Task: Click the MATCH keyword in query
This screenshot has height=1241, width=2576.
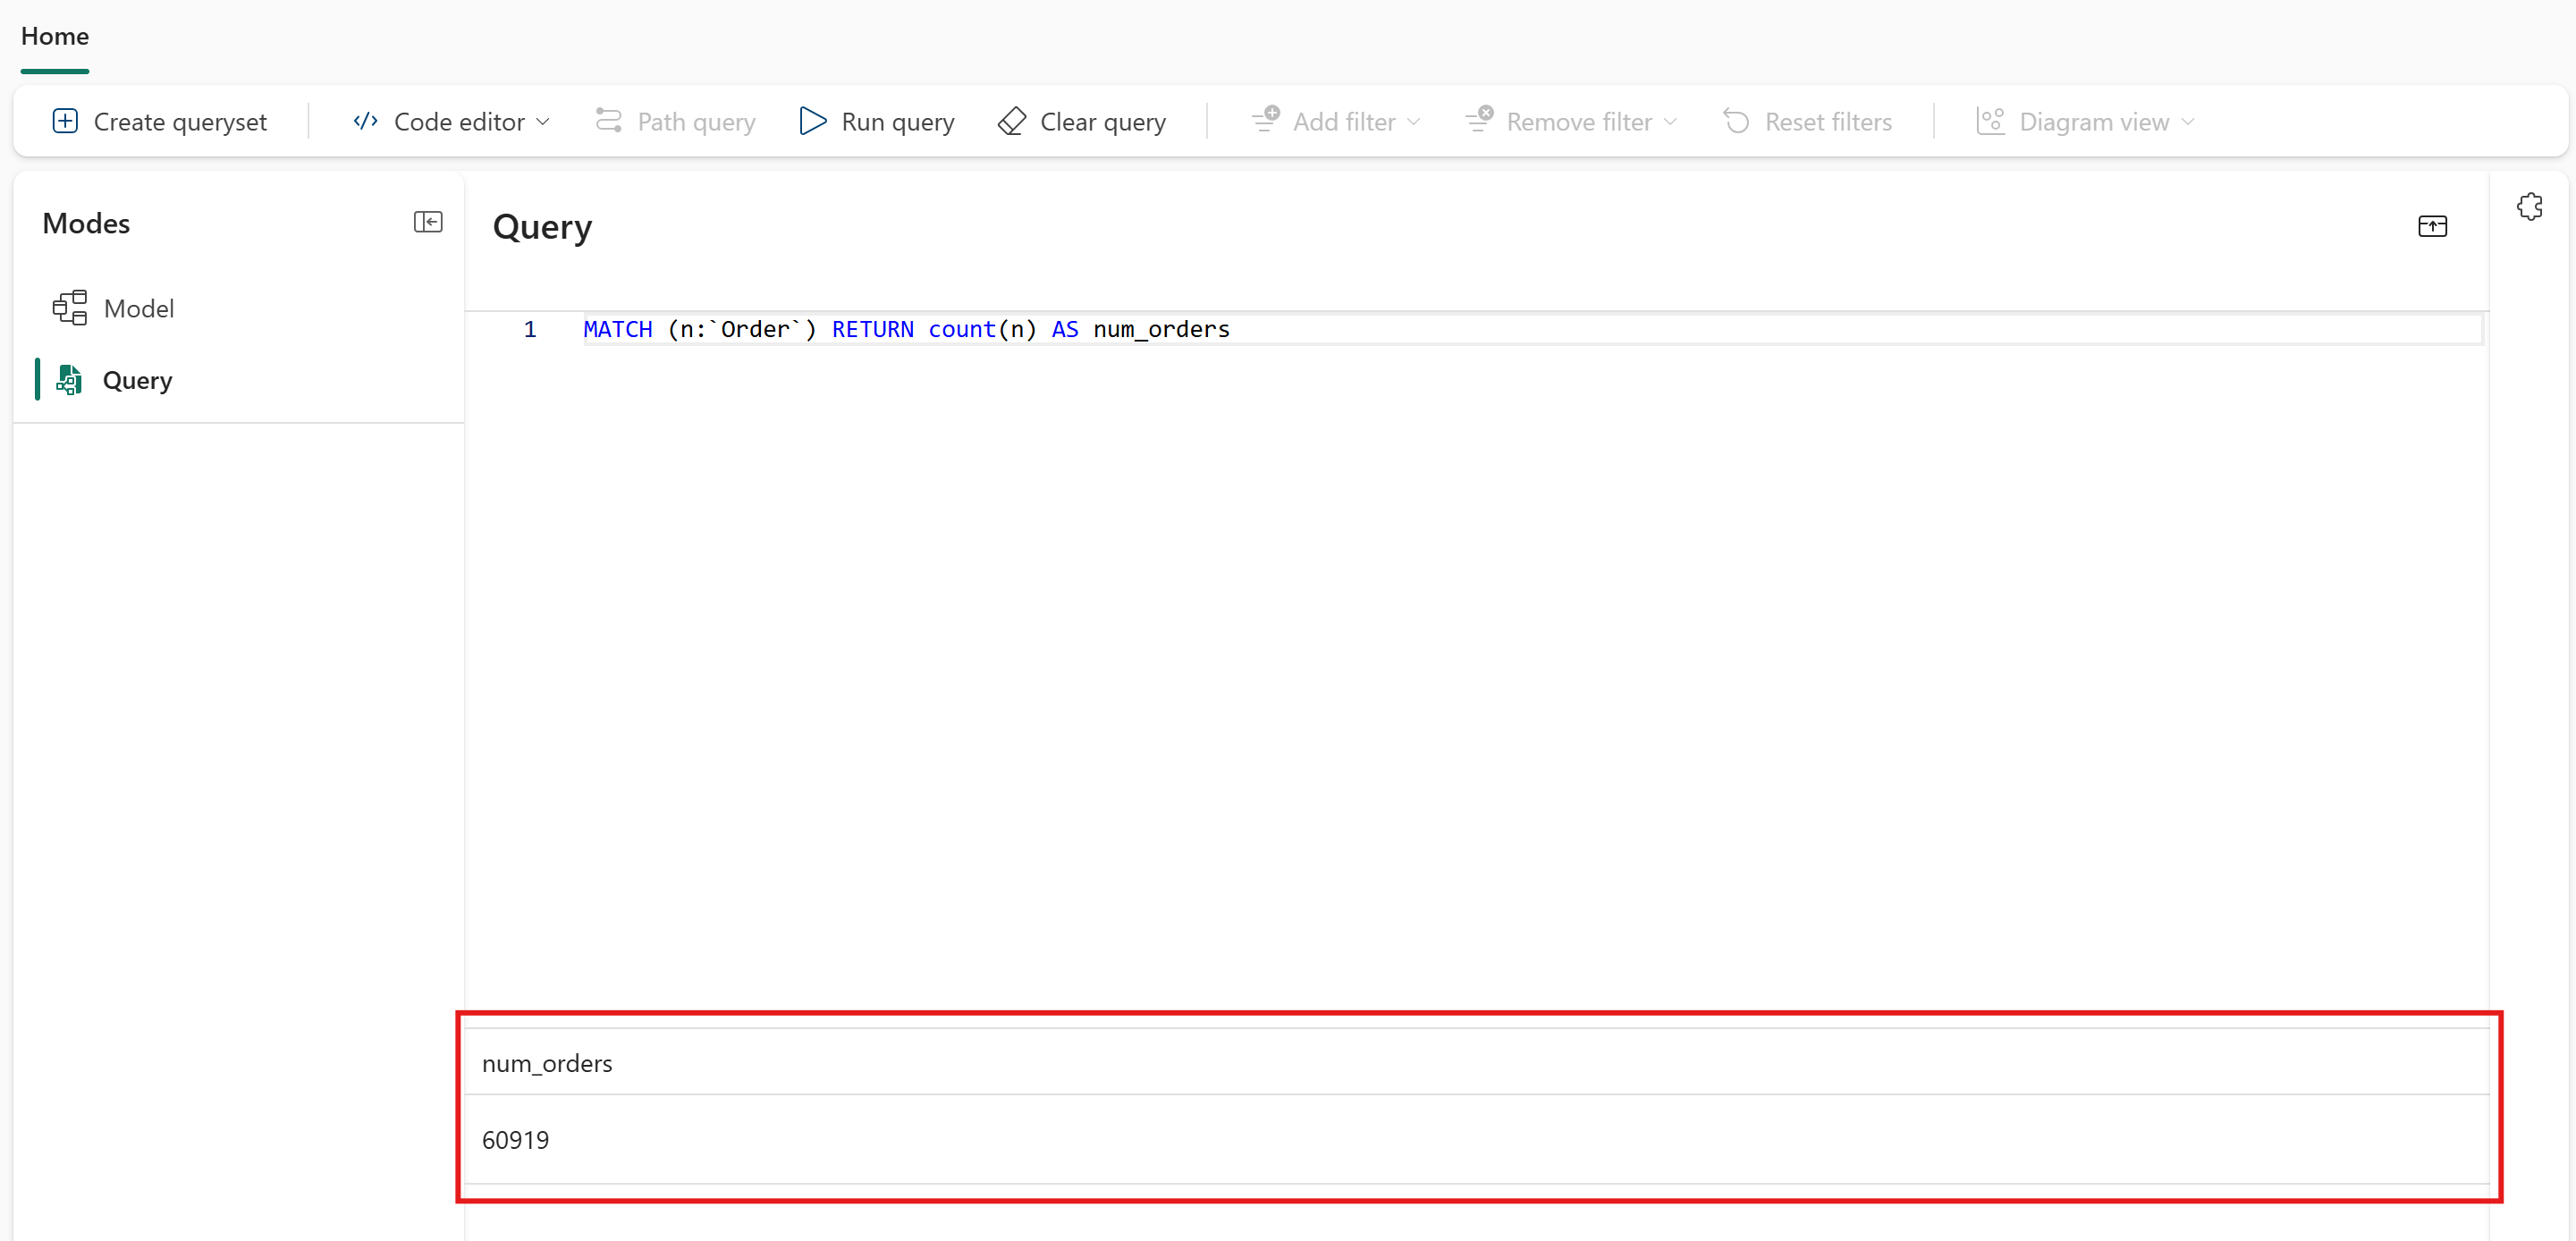Action: (x=617, y=329)
